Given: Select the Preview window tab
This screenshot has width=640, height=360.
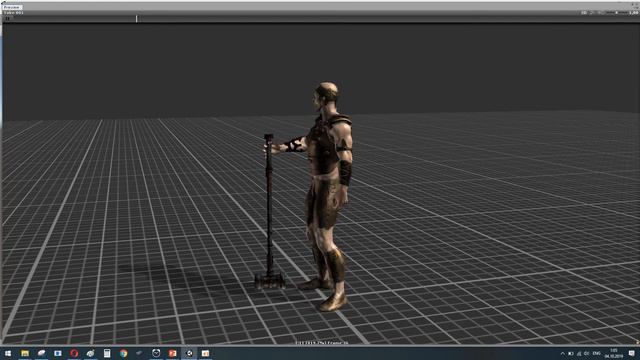Looking at the screenshot, I should coord(12,7).
